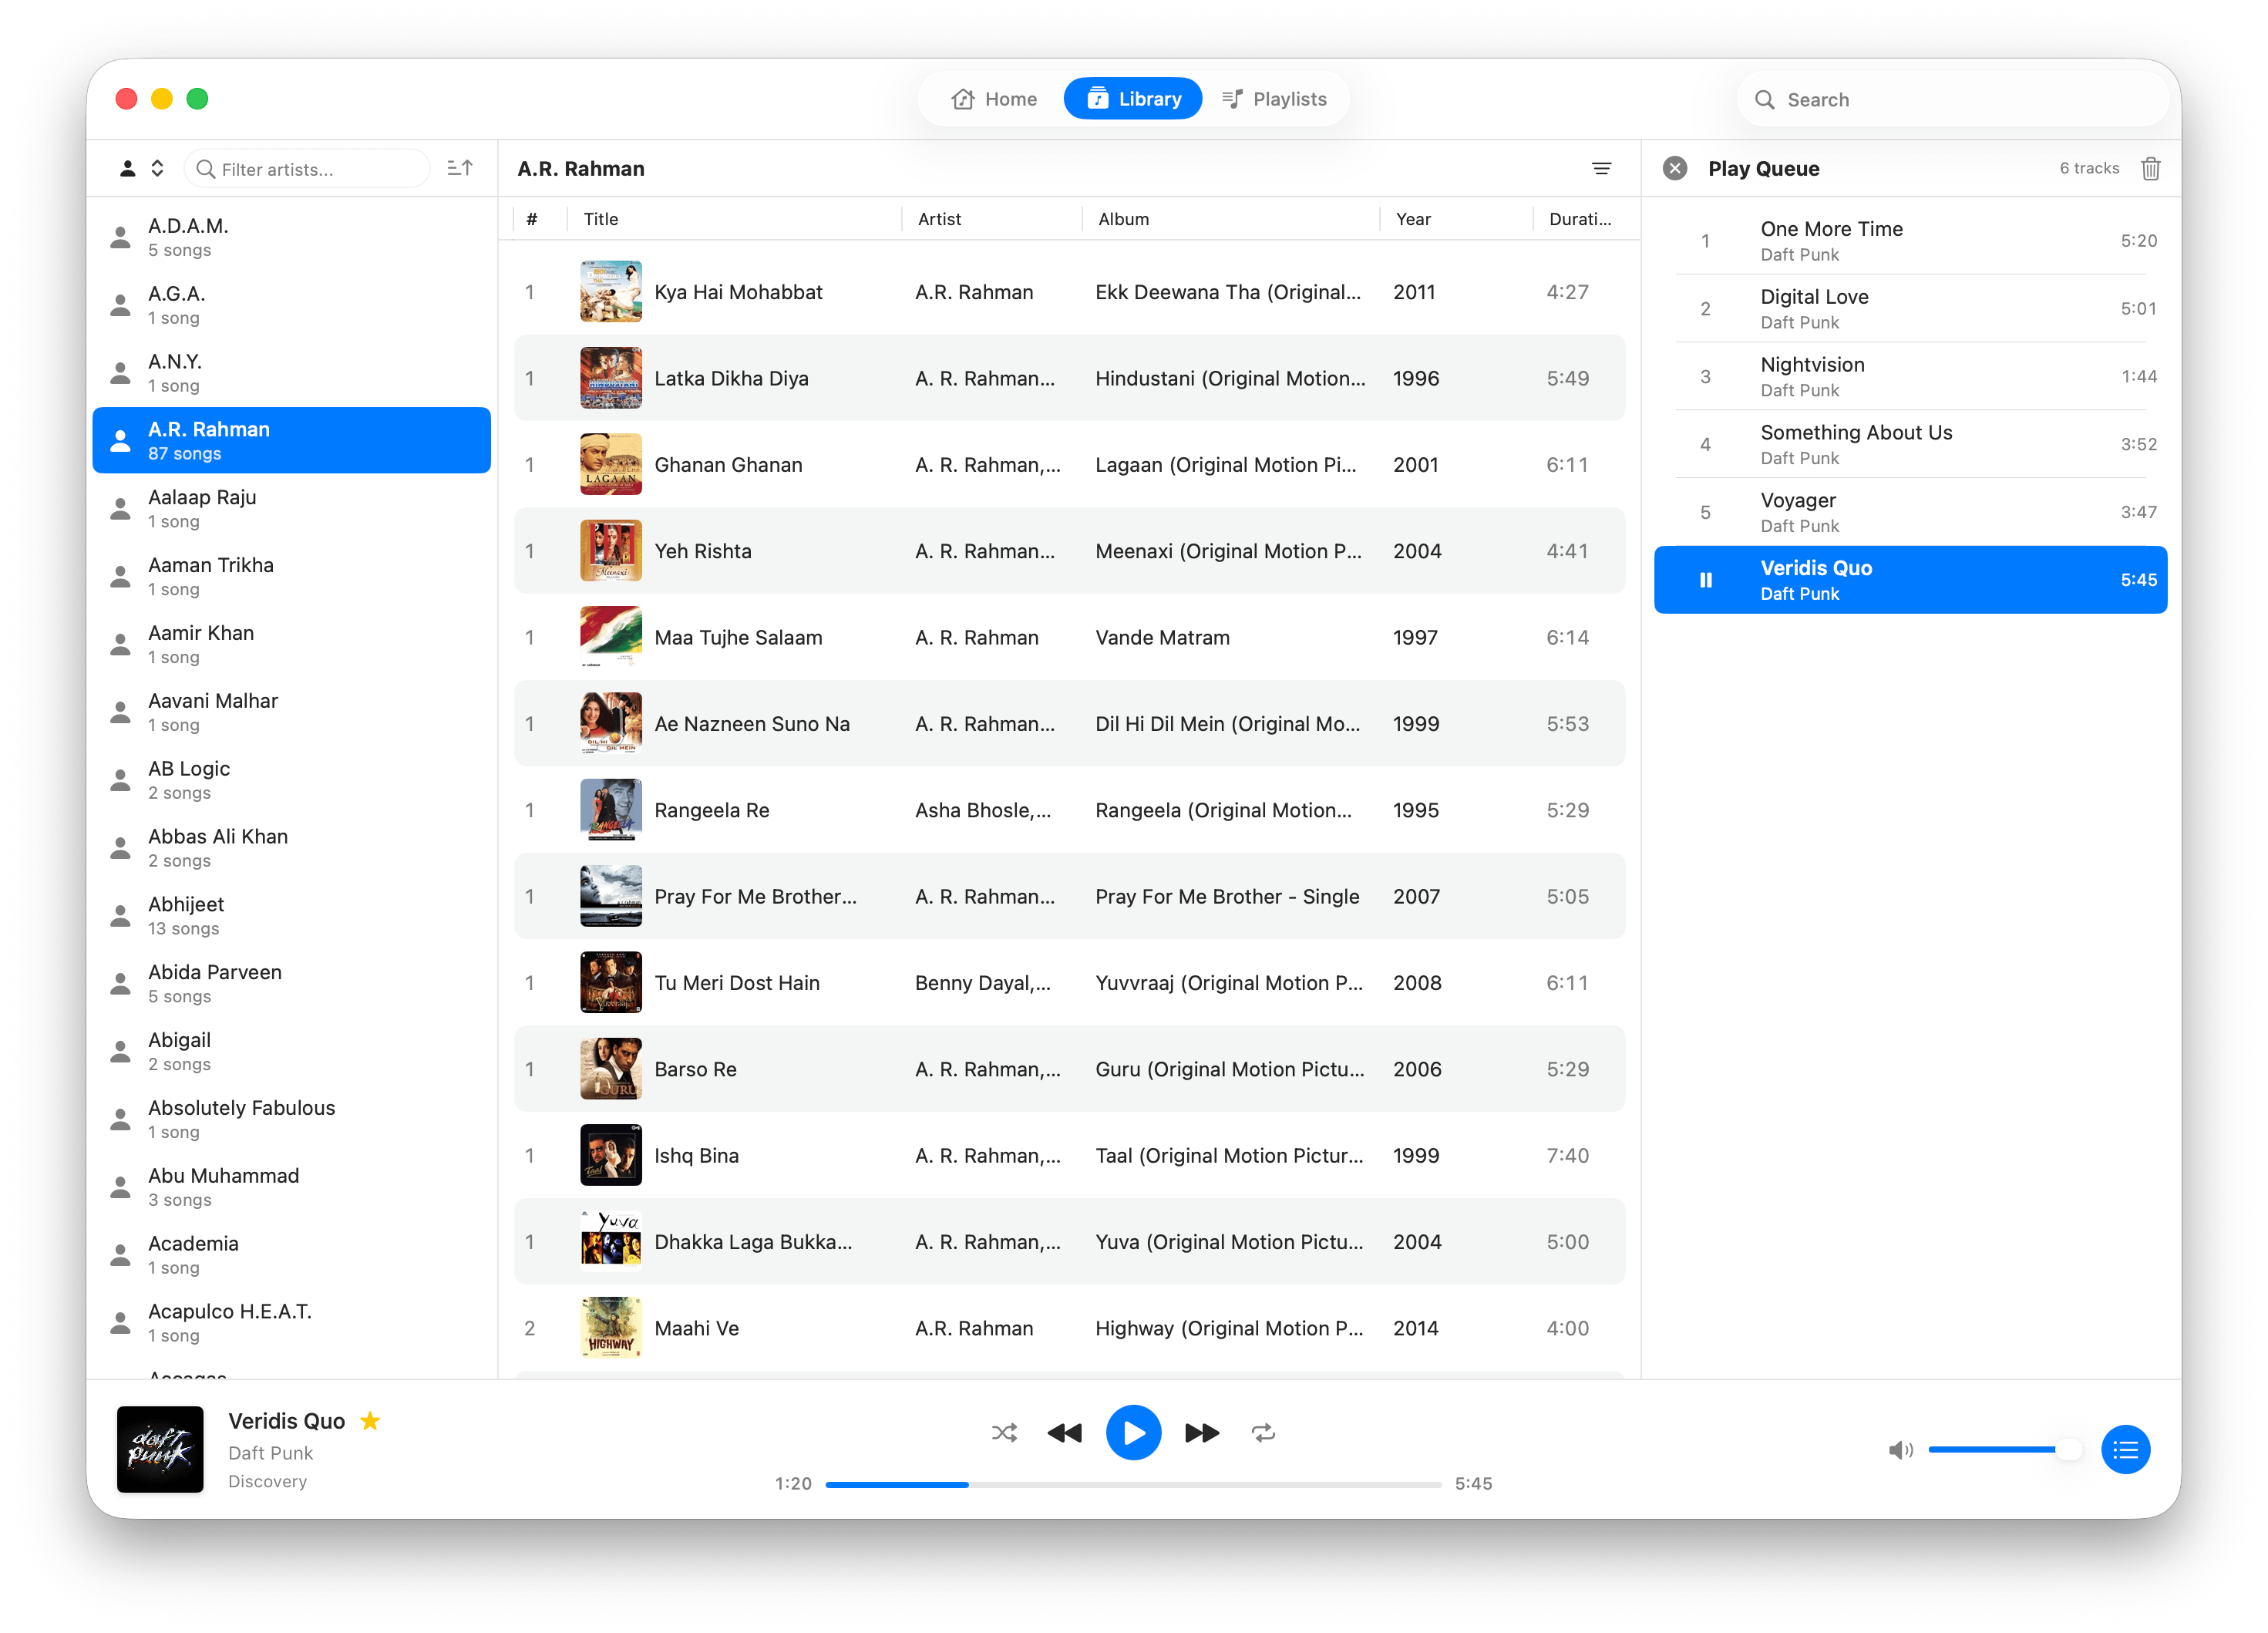Image resolution: width=2268 pixels, height=1633 pixels.
Task: Select artist AB Logic
Action: 292,780
